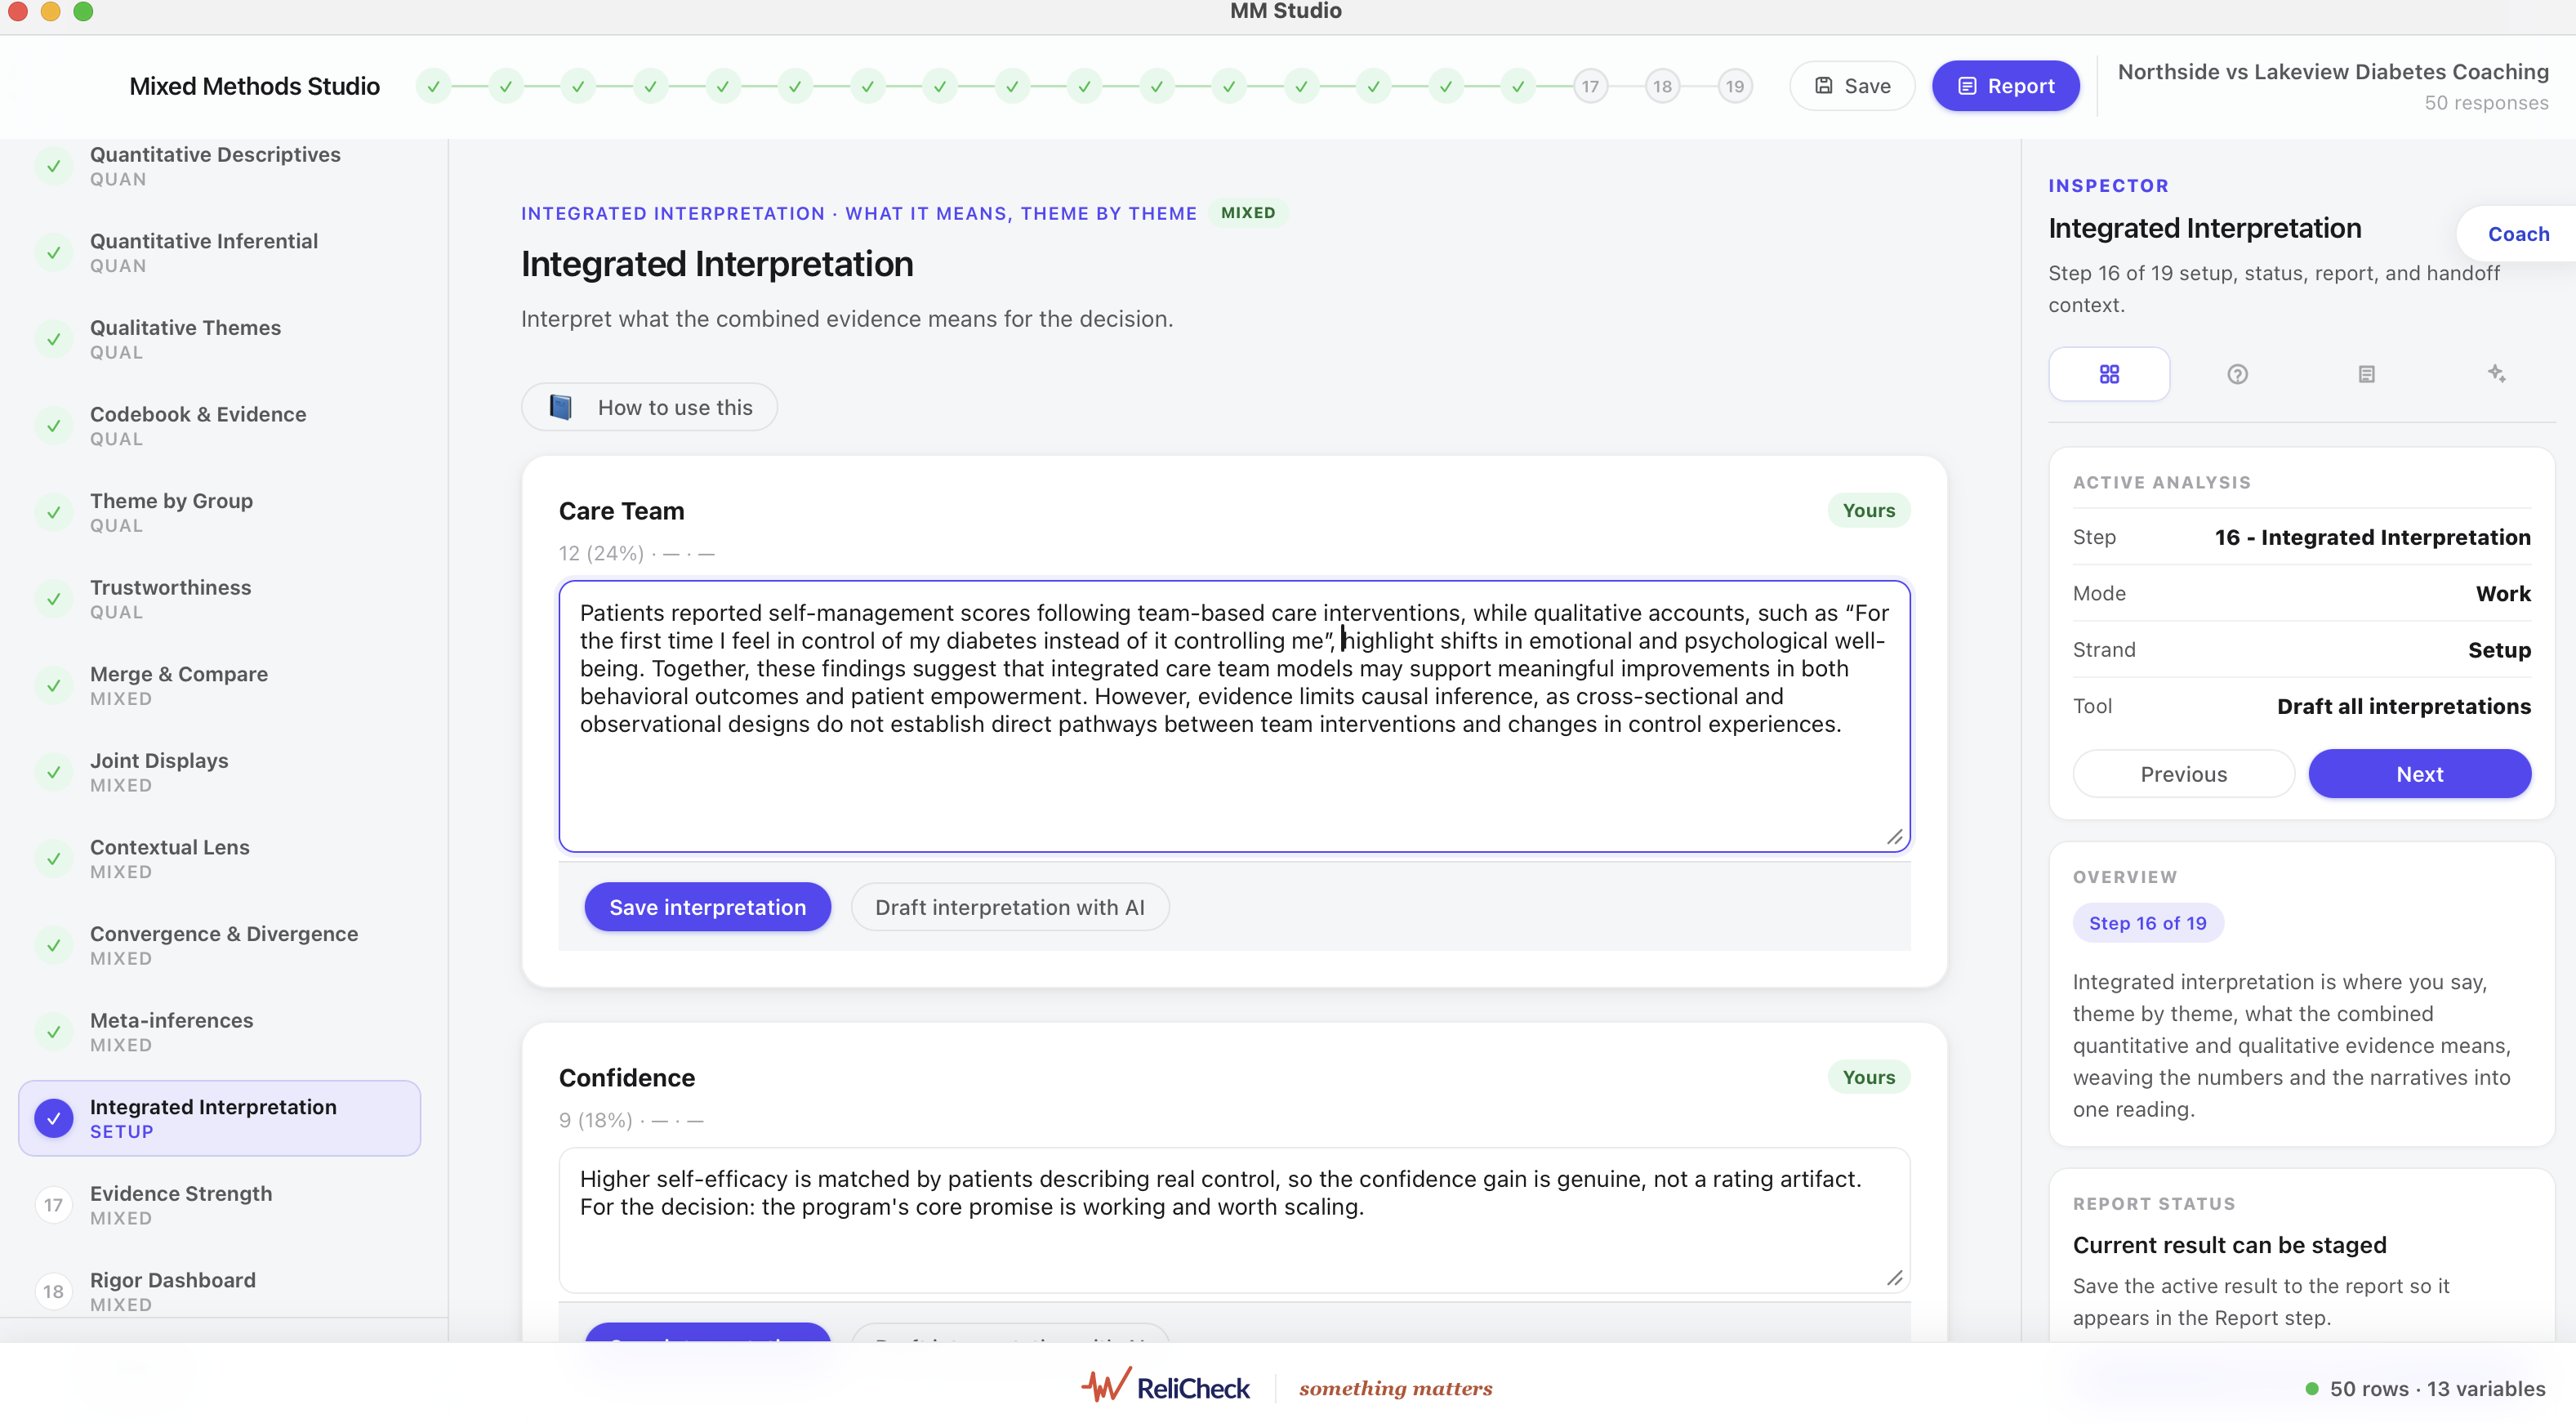Open the Evidence Strength step
This screenshot has height=1423, width=2576.
pyautogui.click(x=220, y=1205)
